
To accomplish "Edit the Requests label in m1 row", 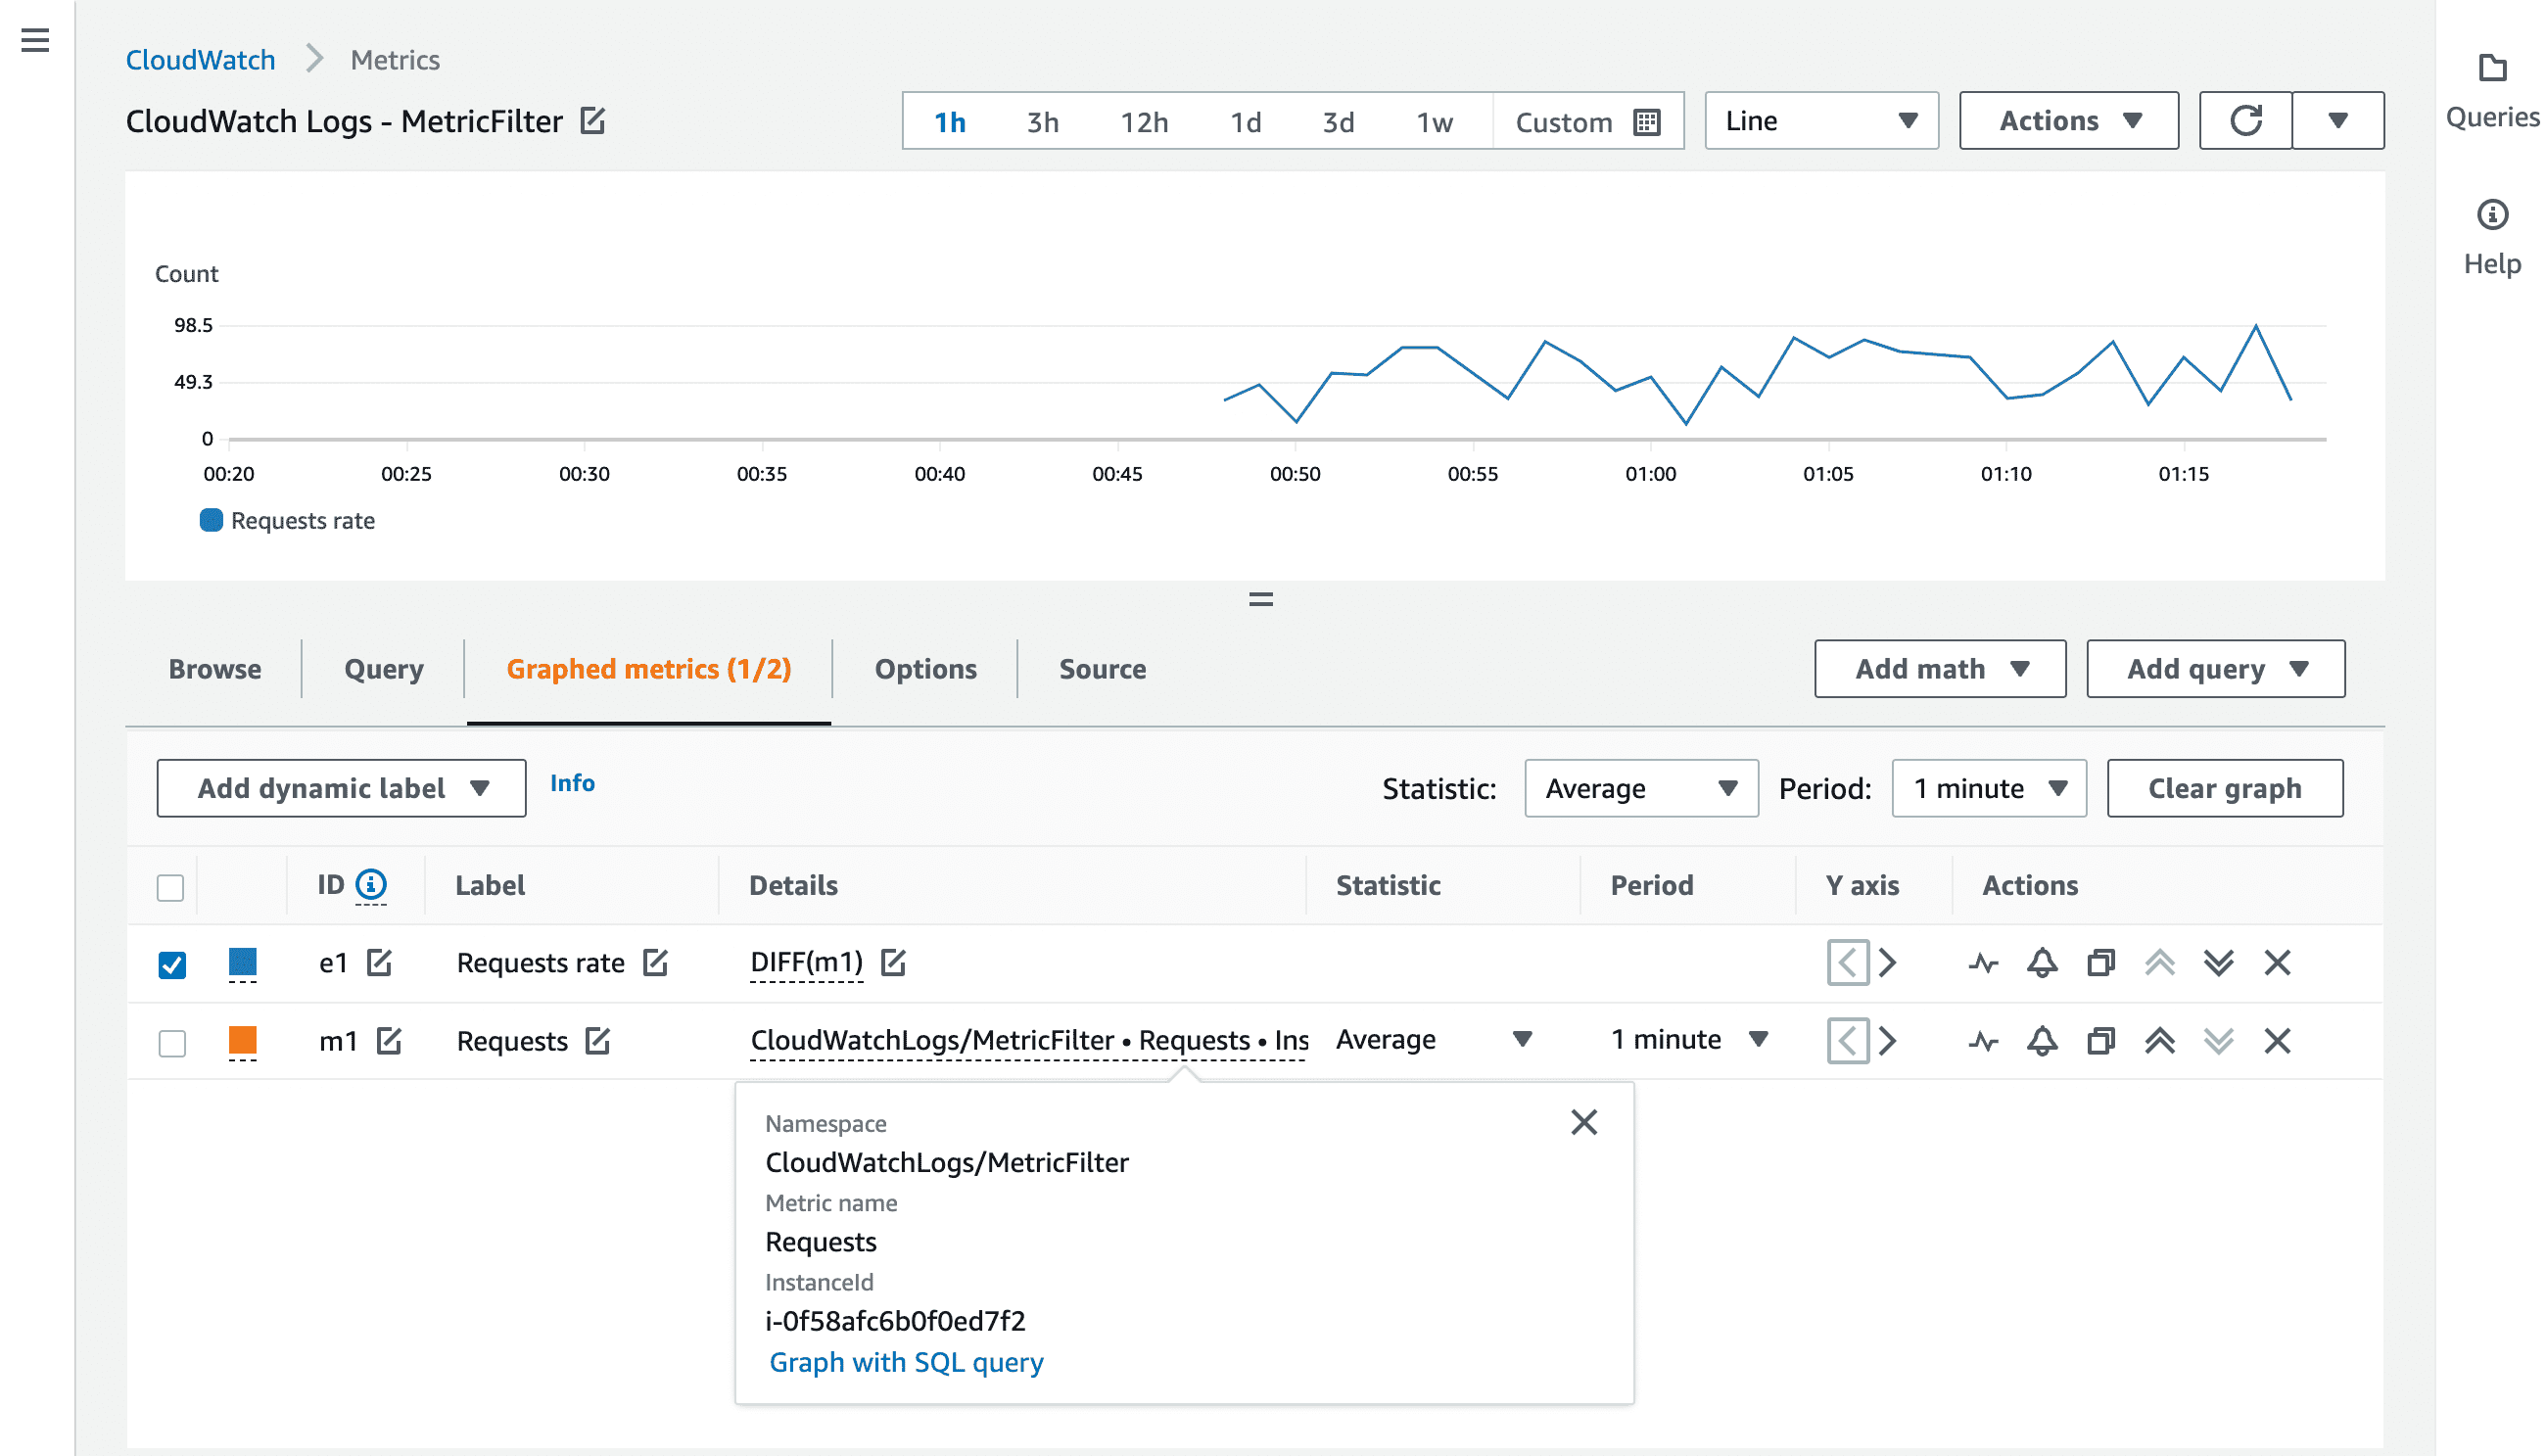I will pos(598,1041).
